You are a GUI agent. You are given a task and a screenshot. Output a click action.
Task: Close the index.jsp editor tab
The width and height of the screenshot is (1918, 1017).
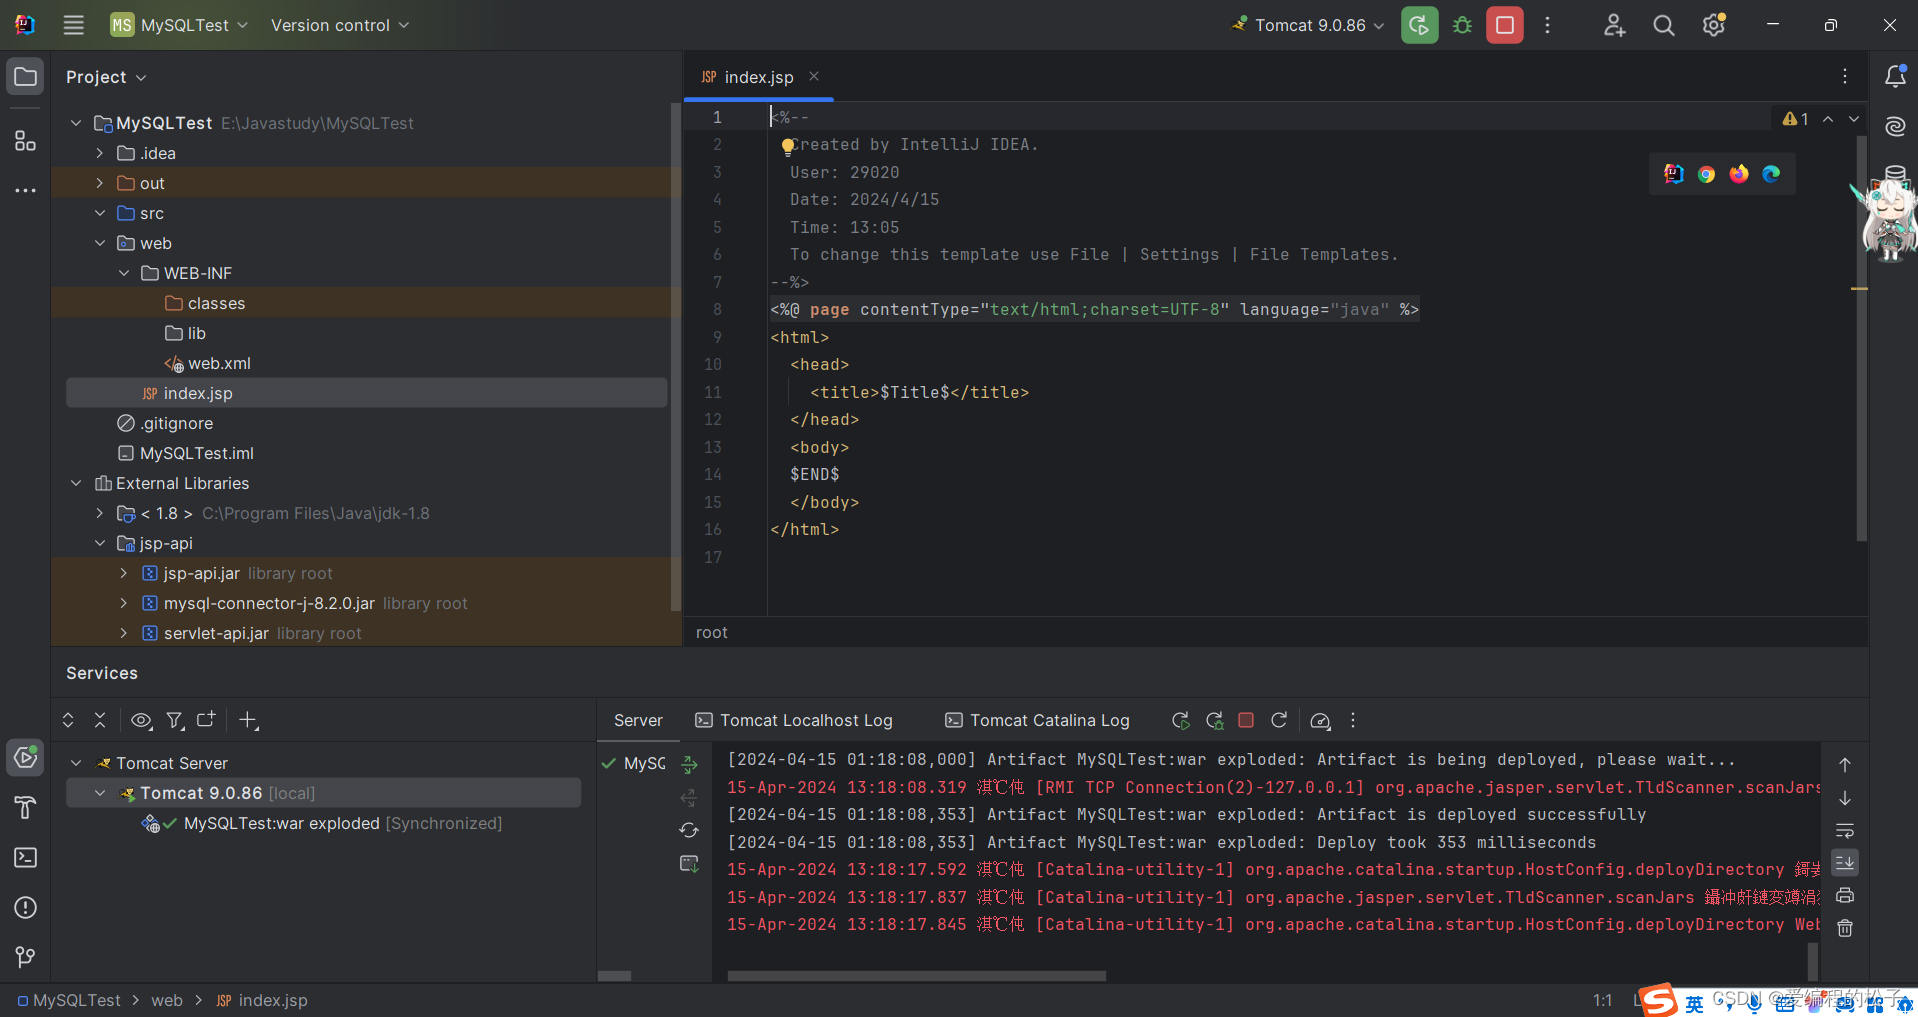tap(814, 76)
